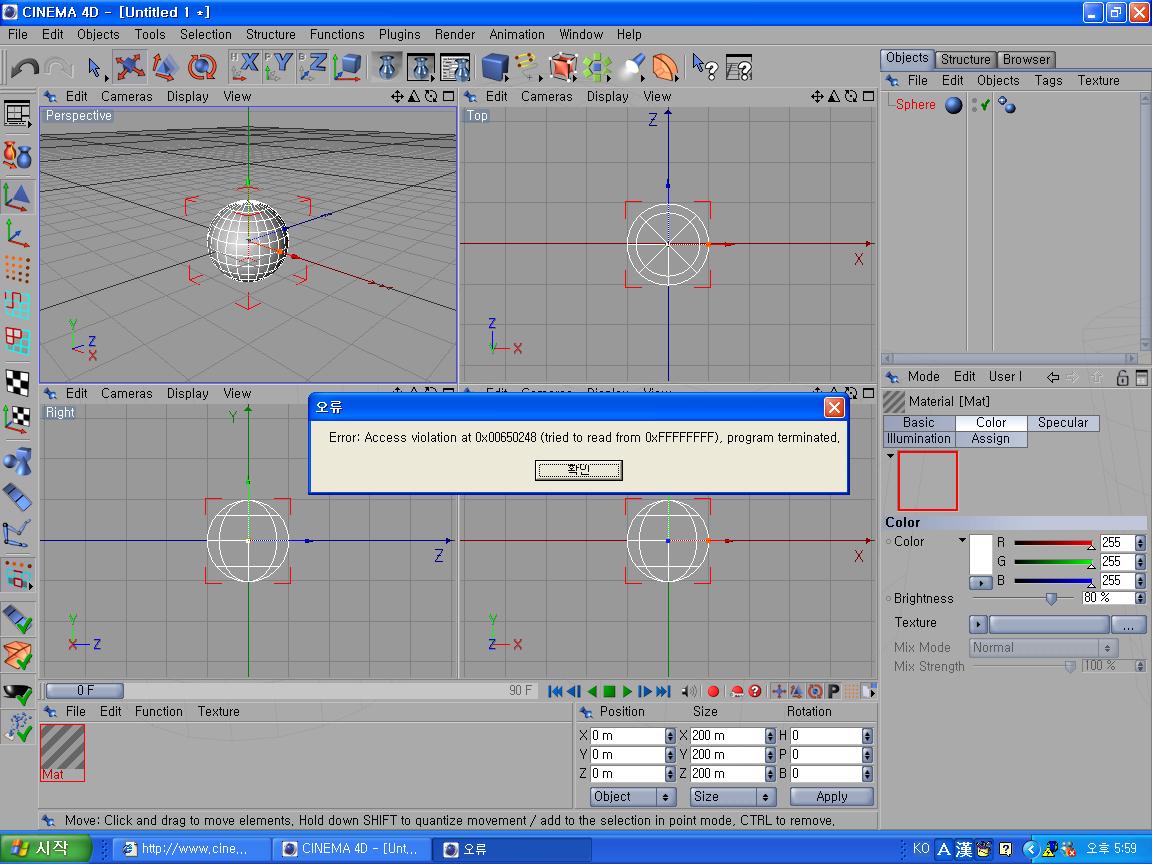Adjust the Brightness slider

point(1022,599)
